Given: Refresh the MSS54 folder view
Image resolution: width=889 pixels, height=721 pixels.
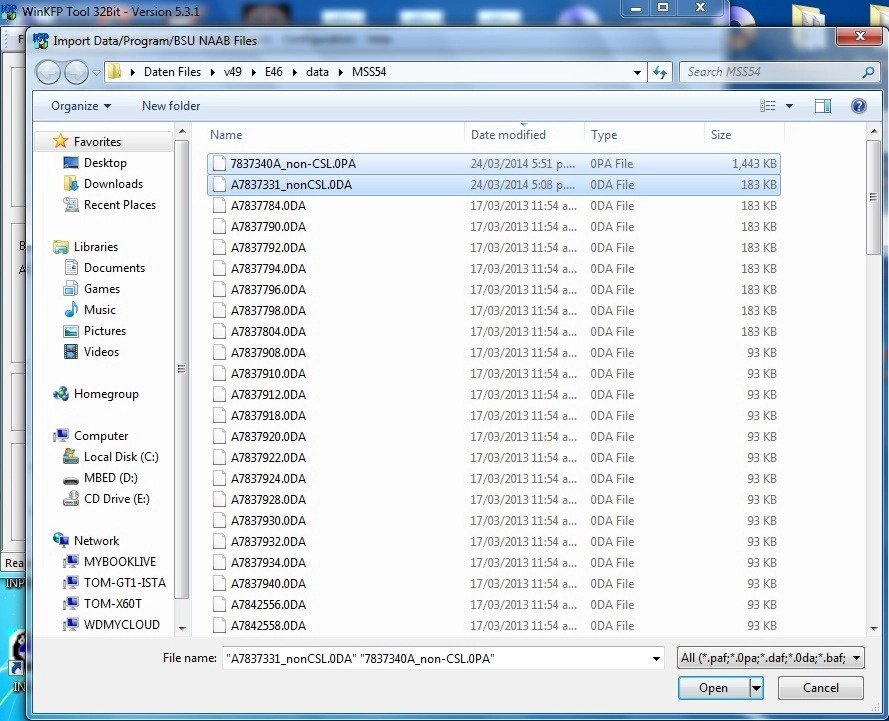Looking at the screenshot, I should pos(660,72).
